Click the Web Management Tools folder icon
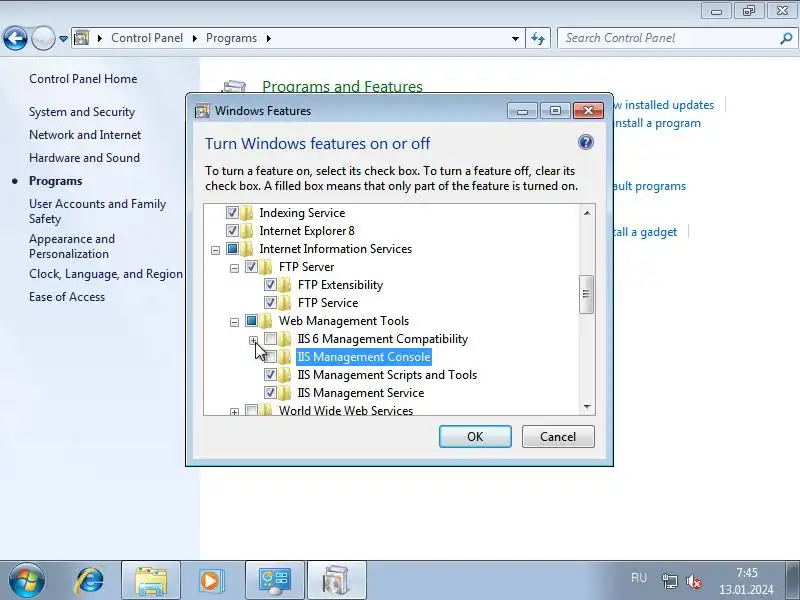 [266, 321]
